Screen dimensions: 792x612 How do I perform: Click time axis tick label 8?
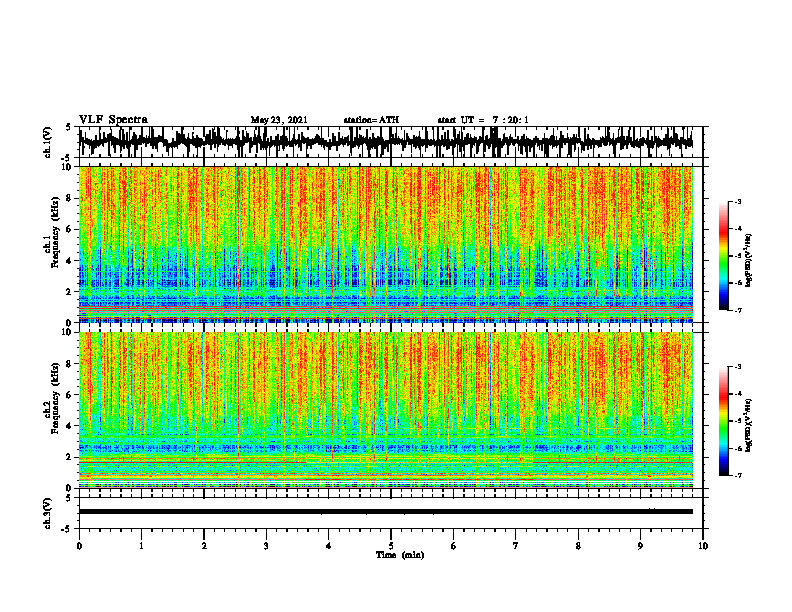point(578,546)
